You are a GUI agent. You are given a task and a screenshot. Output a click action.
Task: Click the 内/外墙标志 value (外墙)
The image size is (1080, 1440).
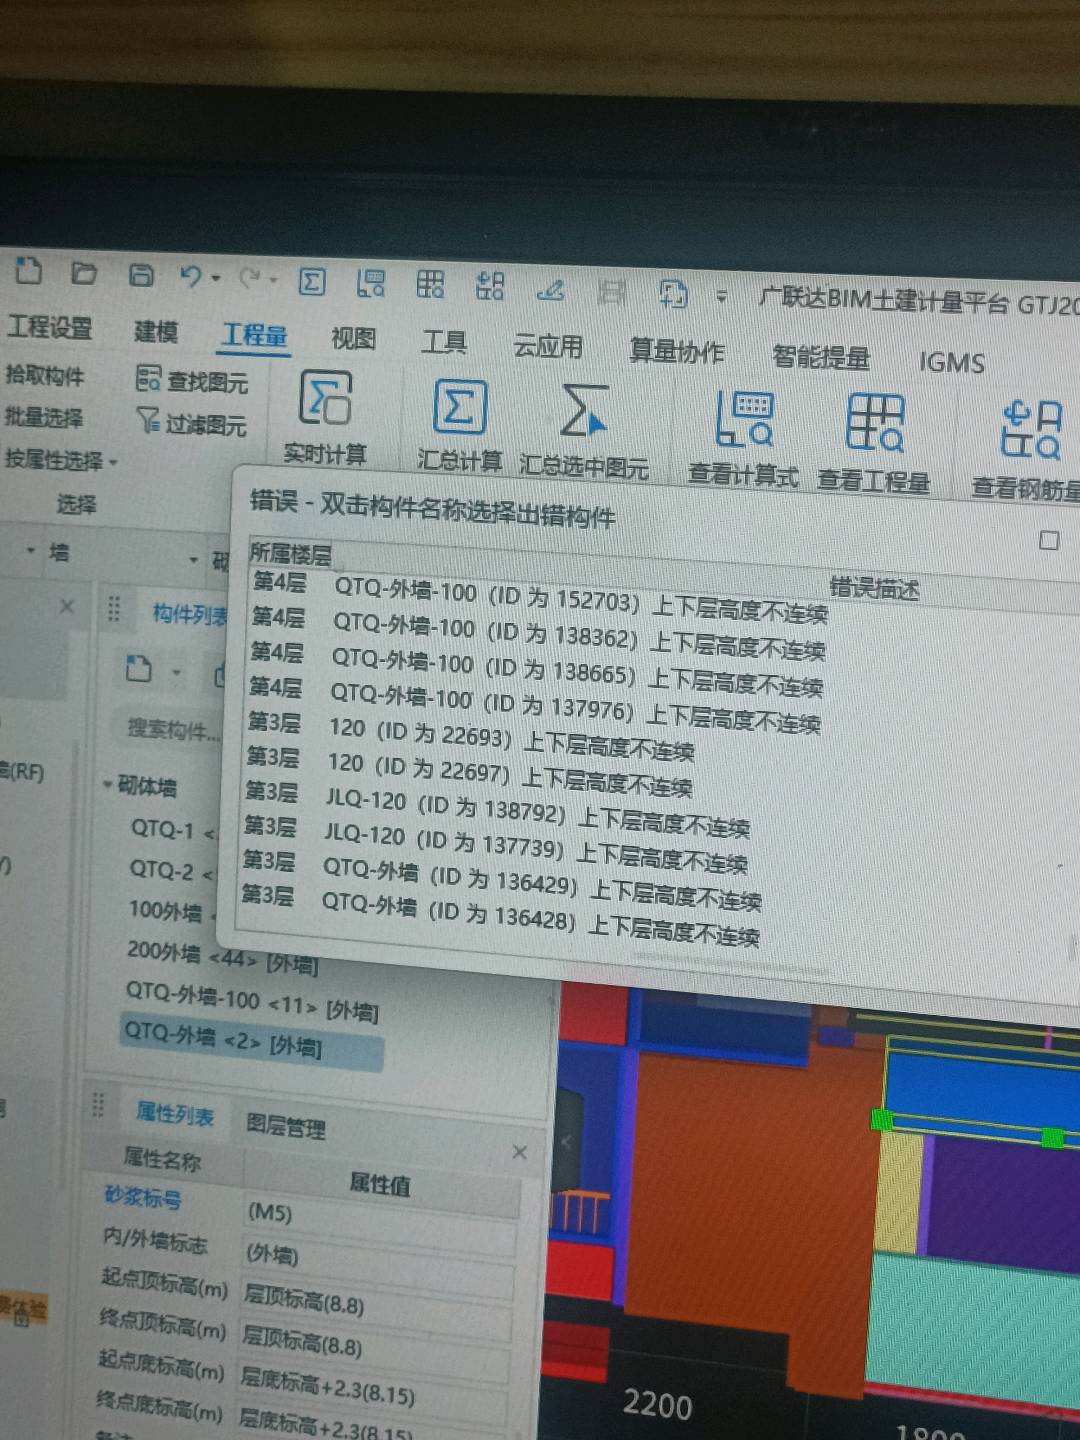click(x=378, y=1258)
